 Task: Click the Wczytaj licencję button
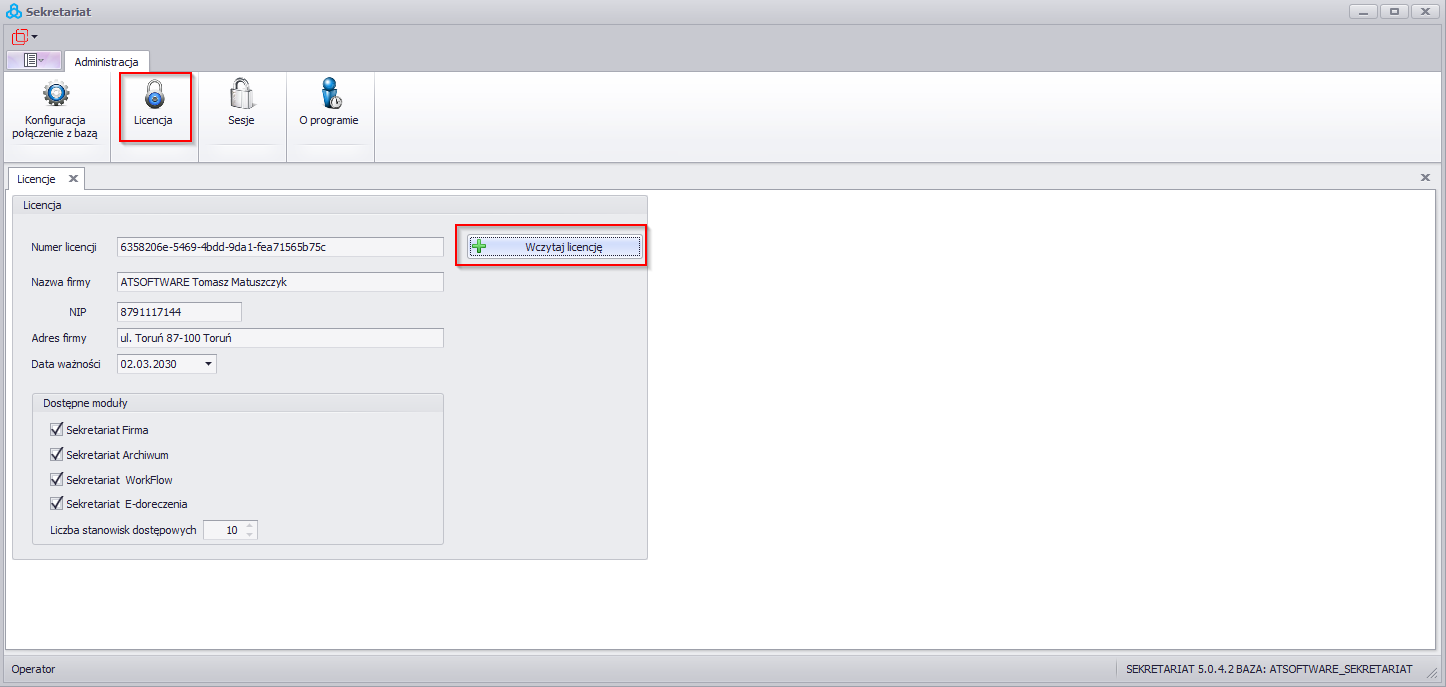[x=555, y=247]
